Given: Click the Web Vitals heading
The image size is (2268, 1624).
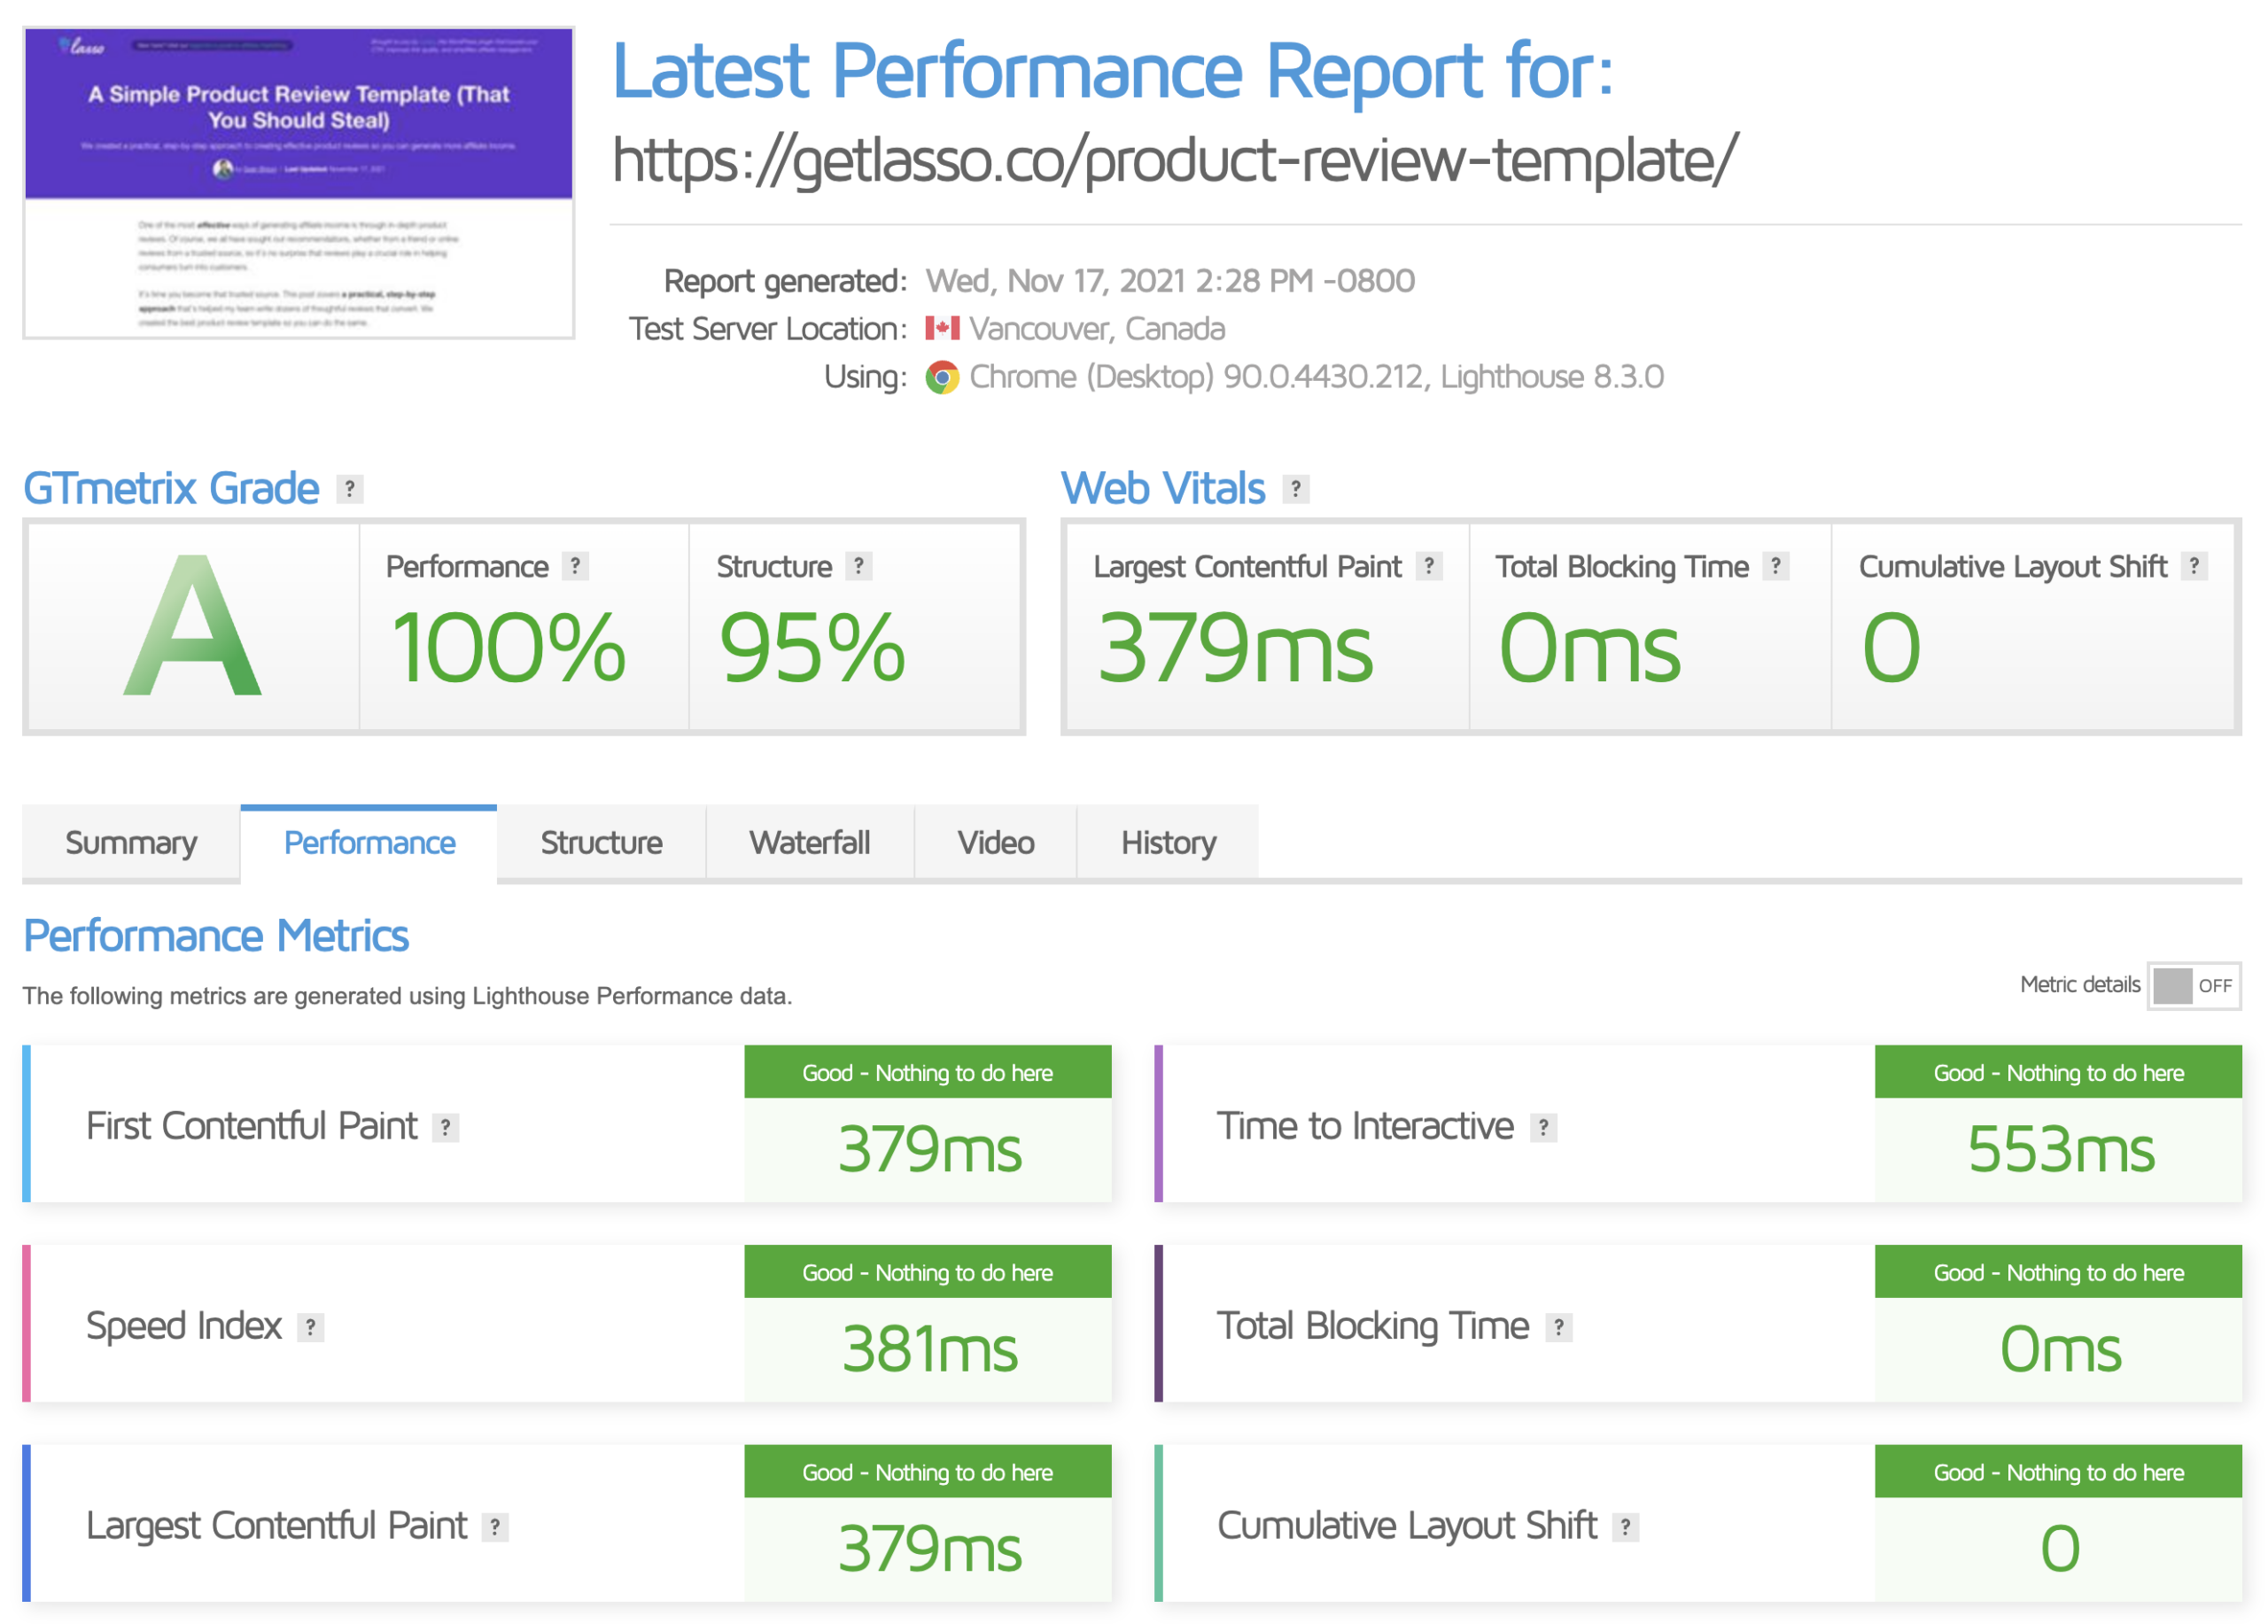Looking at the screenshot, I should coord(1163,489).
